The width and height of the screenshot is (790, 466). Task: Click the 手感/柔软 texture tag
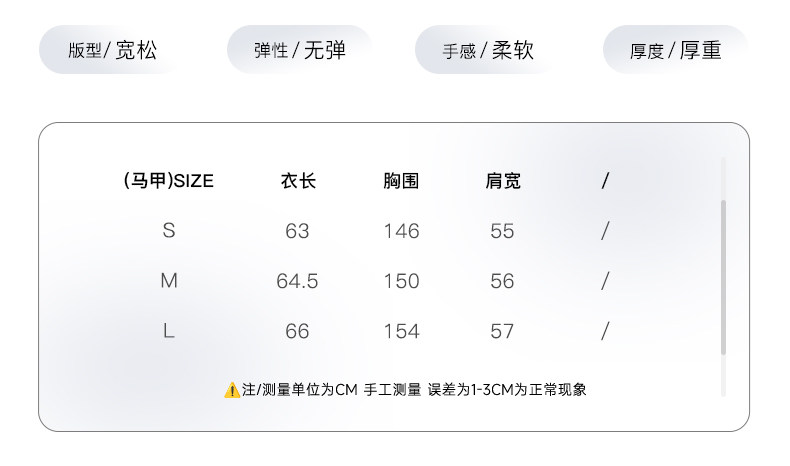pyautogui.click(x=488, y=50)
